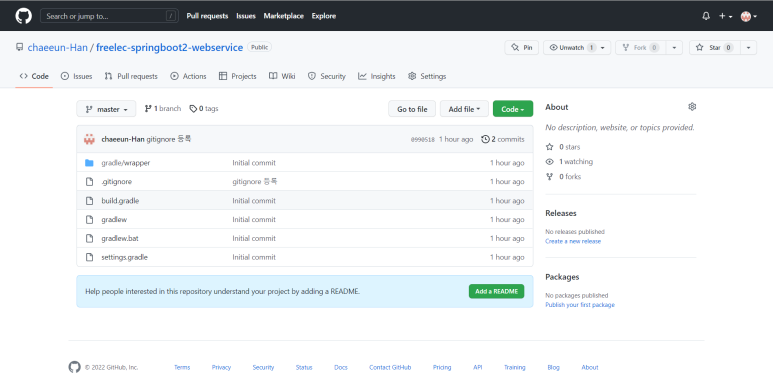The height and width of the screenshot is (378, 773).
Task: Open chaeeun-Han avatar in commit row
Action: pyautogui.click(x=89, y=139)
